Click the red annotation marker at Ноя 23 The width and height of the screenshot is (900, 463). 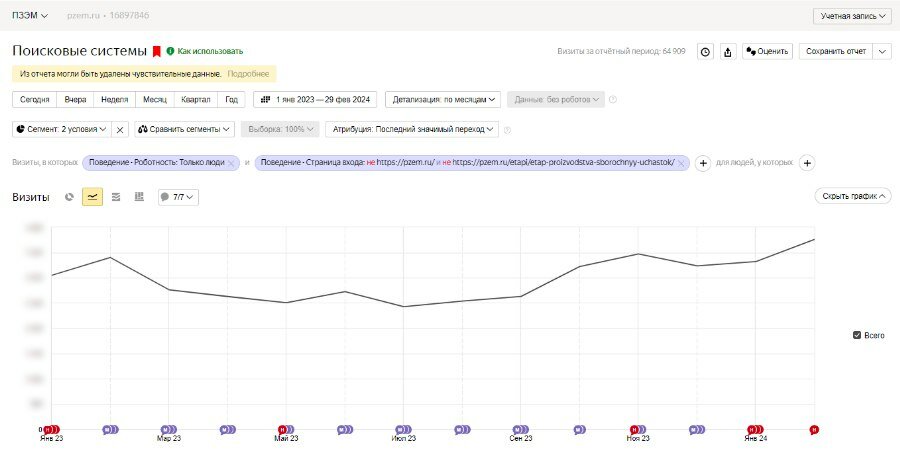pyautogui.click(x=634, y=429)
